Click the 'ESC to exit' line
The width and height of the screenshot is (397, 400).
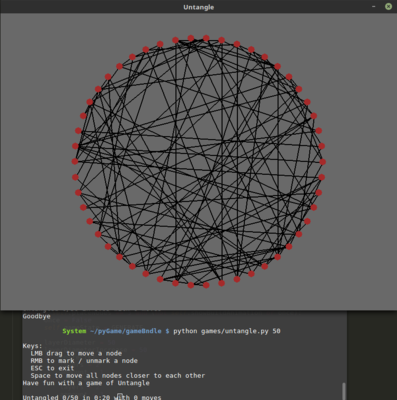pyautogui.click(x=52, y=368)
